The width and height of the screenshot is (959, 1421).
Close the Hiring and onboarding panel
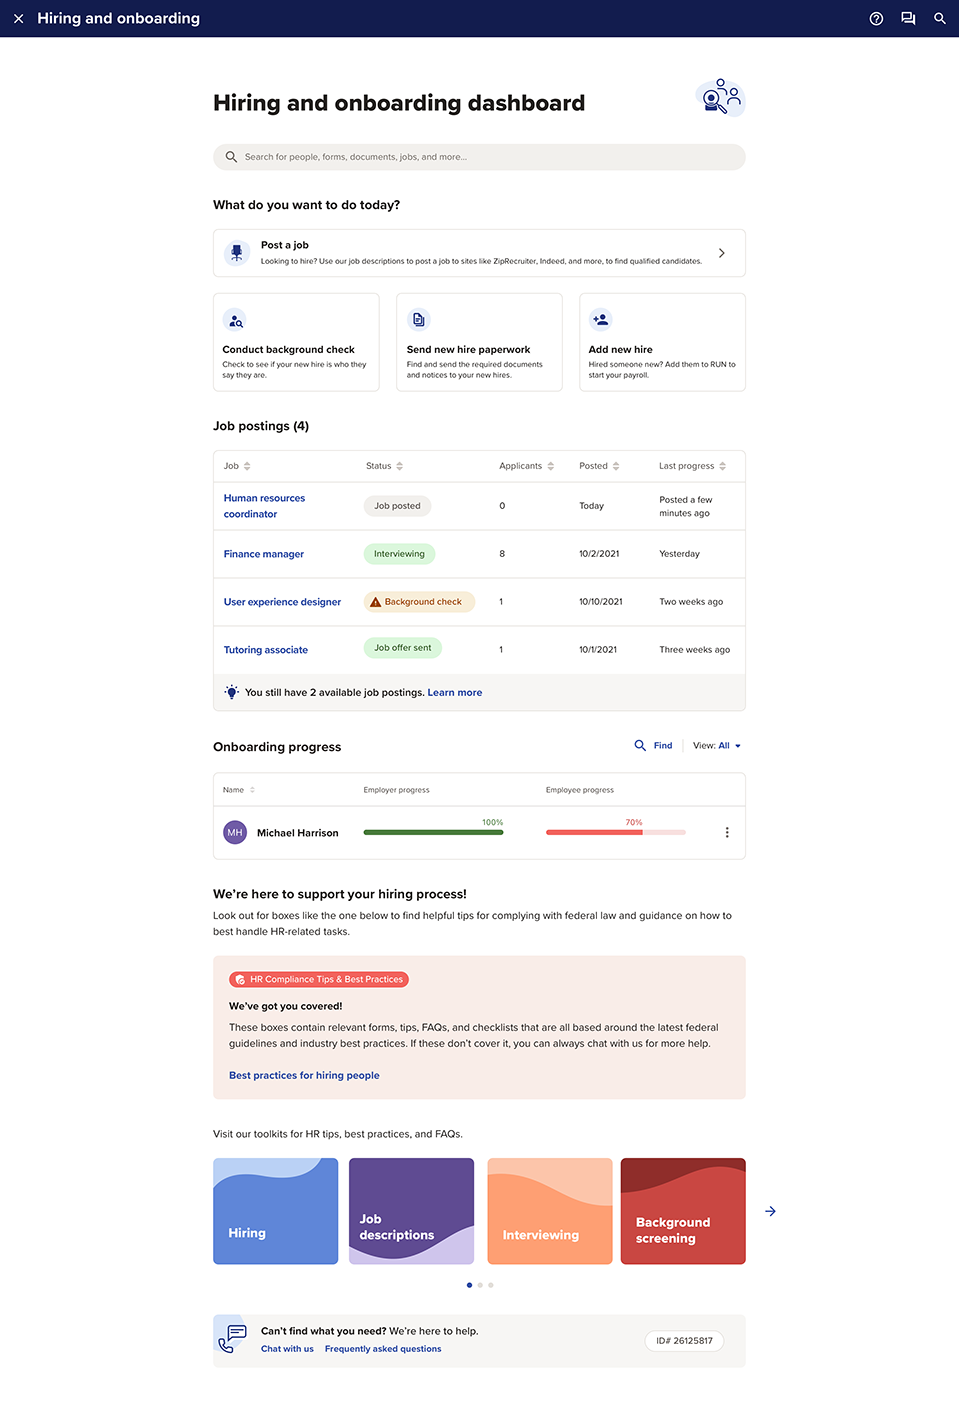point(18,18)
